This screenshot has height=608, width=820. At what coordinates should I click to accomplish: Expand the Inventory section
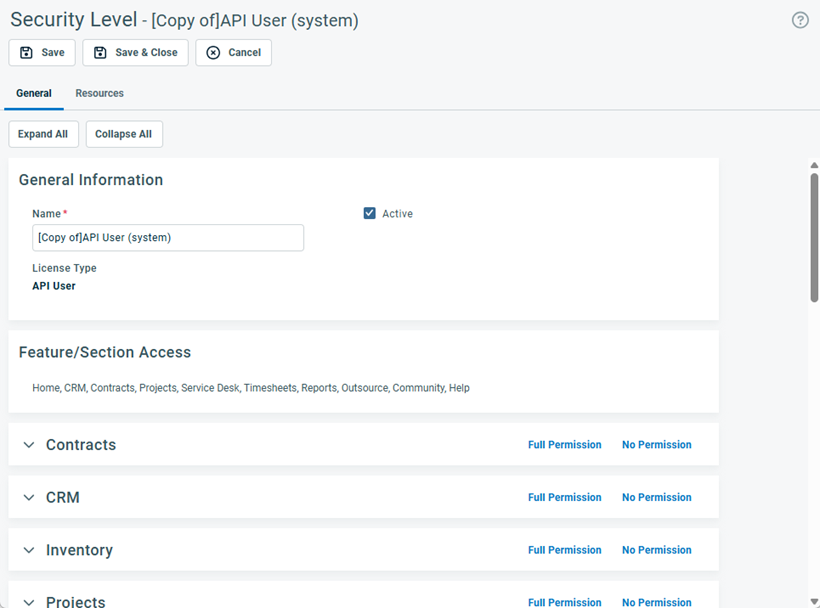tap(29, 550)
